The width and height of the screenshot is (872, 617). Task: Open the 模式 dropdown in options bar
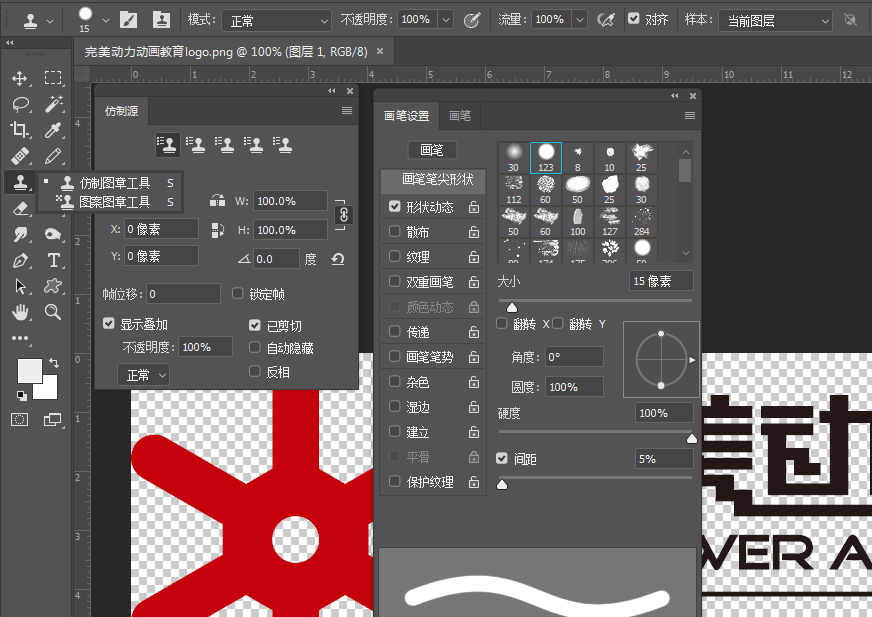275,20
